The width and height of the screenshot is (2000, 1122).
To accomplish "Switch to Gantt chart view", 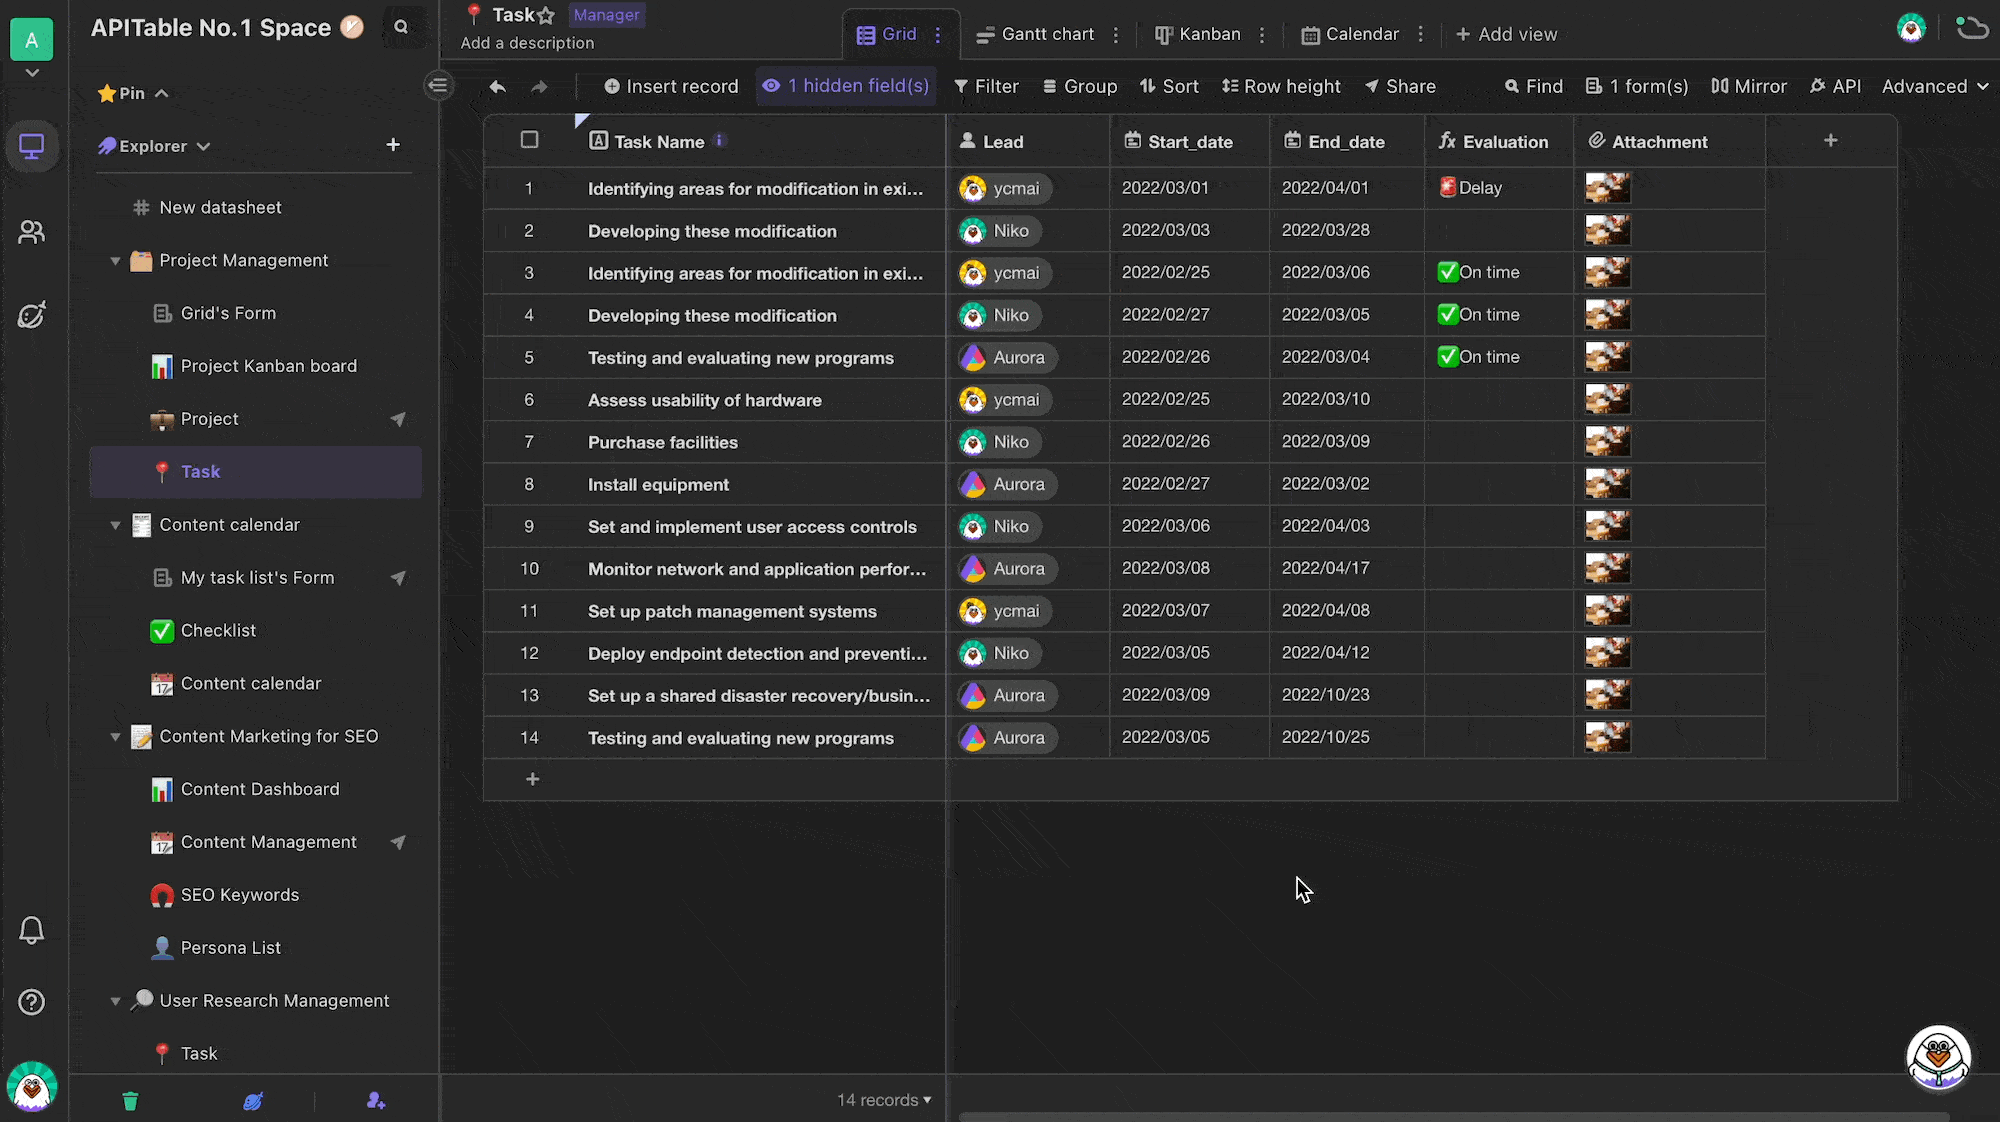I will tap(1038, 34).
